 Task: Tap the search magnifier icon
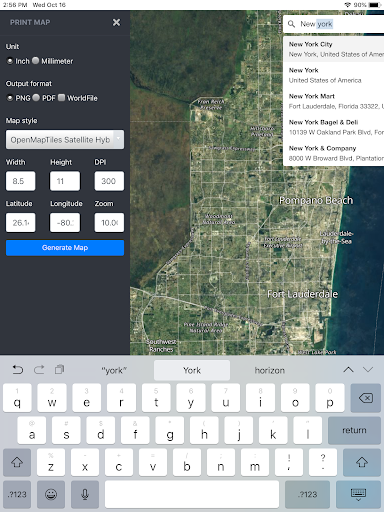click(x=291, y=24)
